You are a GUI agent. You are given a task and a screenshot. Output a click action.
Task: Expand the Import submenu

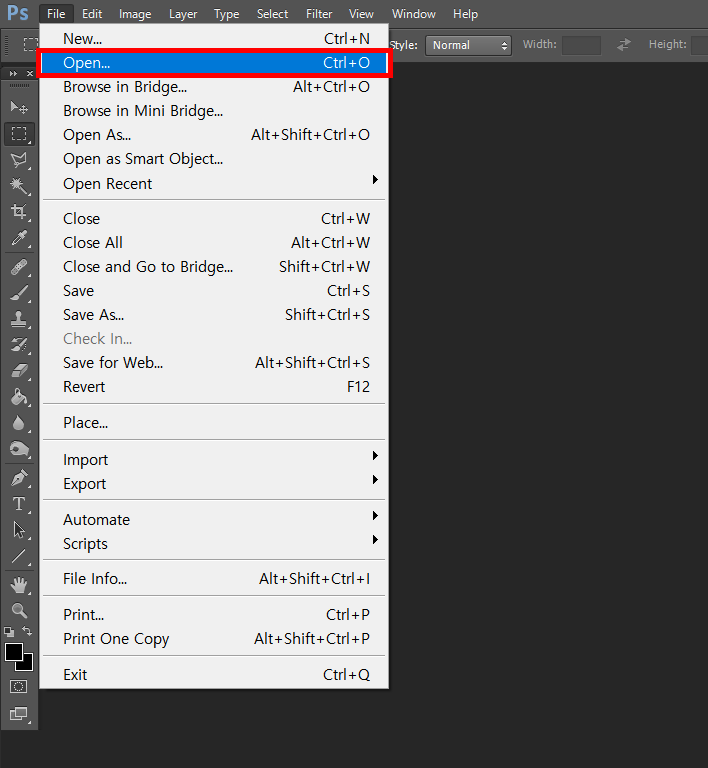coord(214,459)
